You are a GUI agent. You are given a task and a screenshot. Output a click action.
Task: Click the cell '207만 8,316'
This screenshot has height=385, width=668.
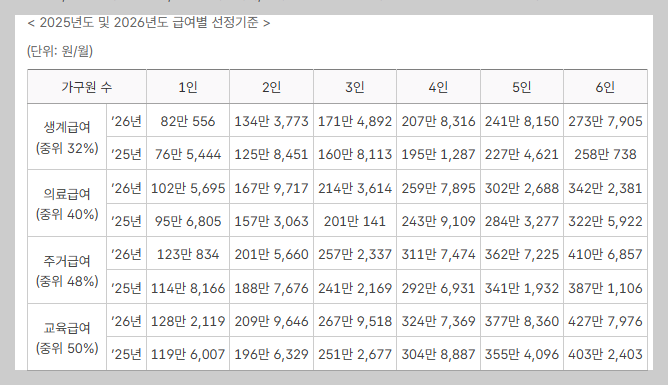click(438, 121)
